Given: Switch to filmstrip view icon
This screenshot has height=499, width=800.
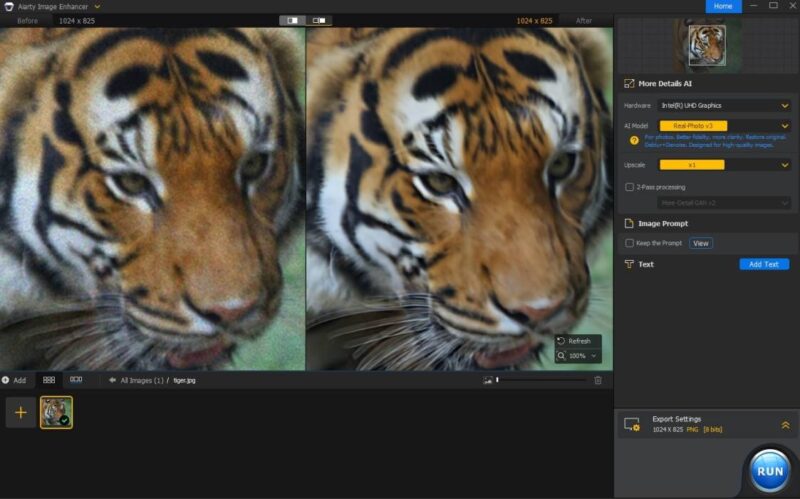Looking at the screenshot, I should click(76, 380).
